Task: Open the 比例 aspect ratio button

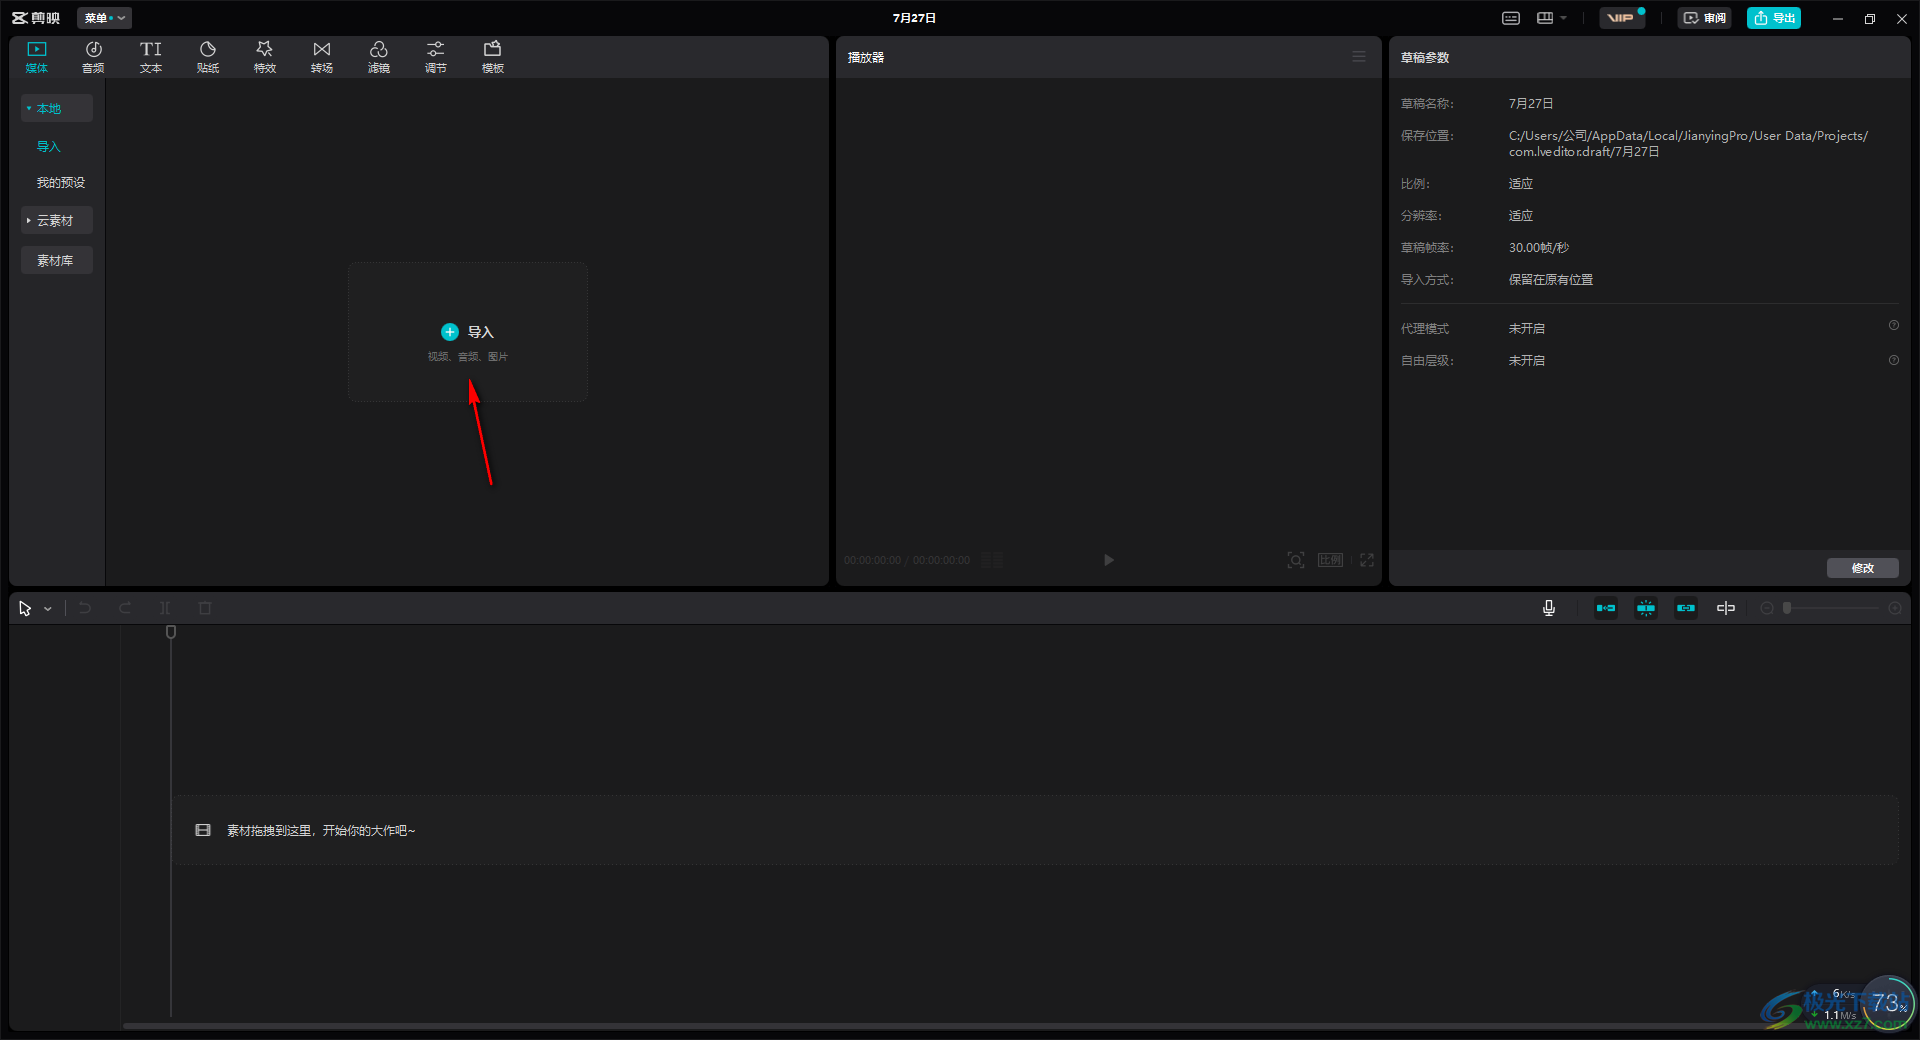Action: pos(1330,560)
